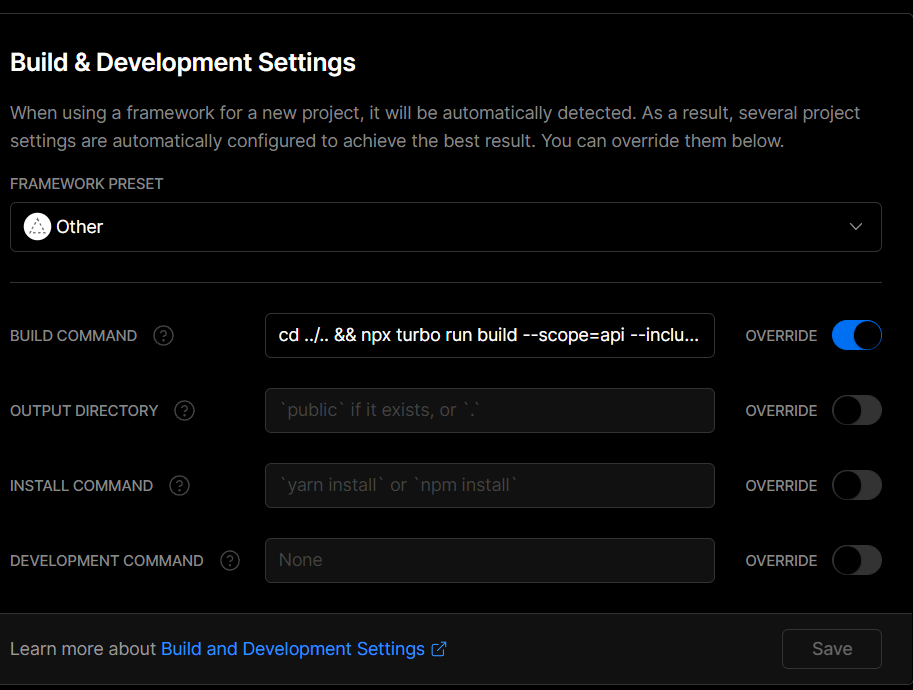The image size is (913, 690).
Task: Click the Development Command input field
Action: tap(490, 560)
